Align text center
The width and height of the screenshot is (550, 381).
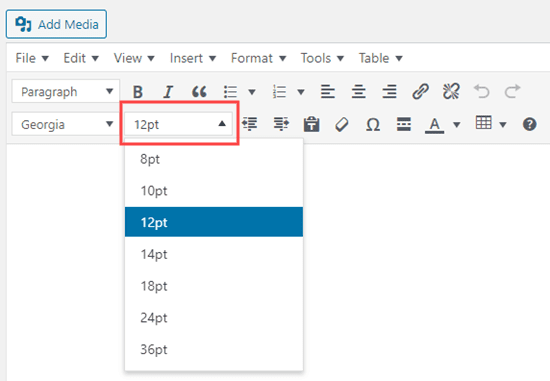[x=358, y=92]
